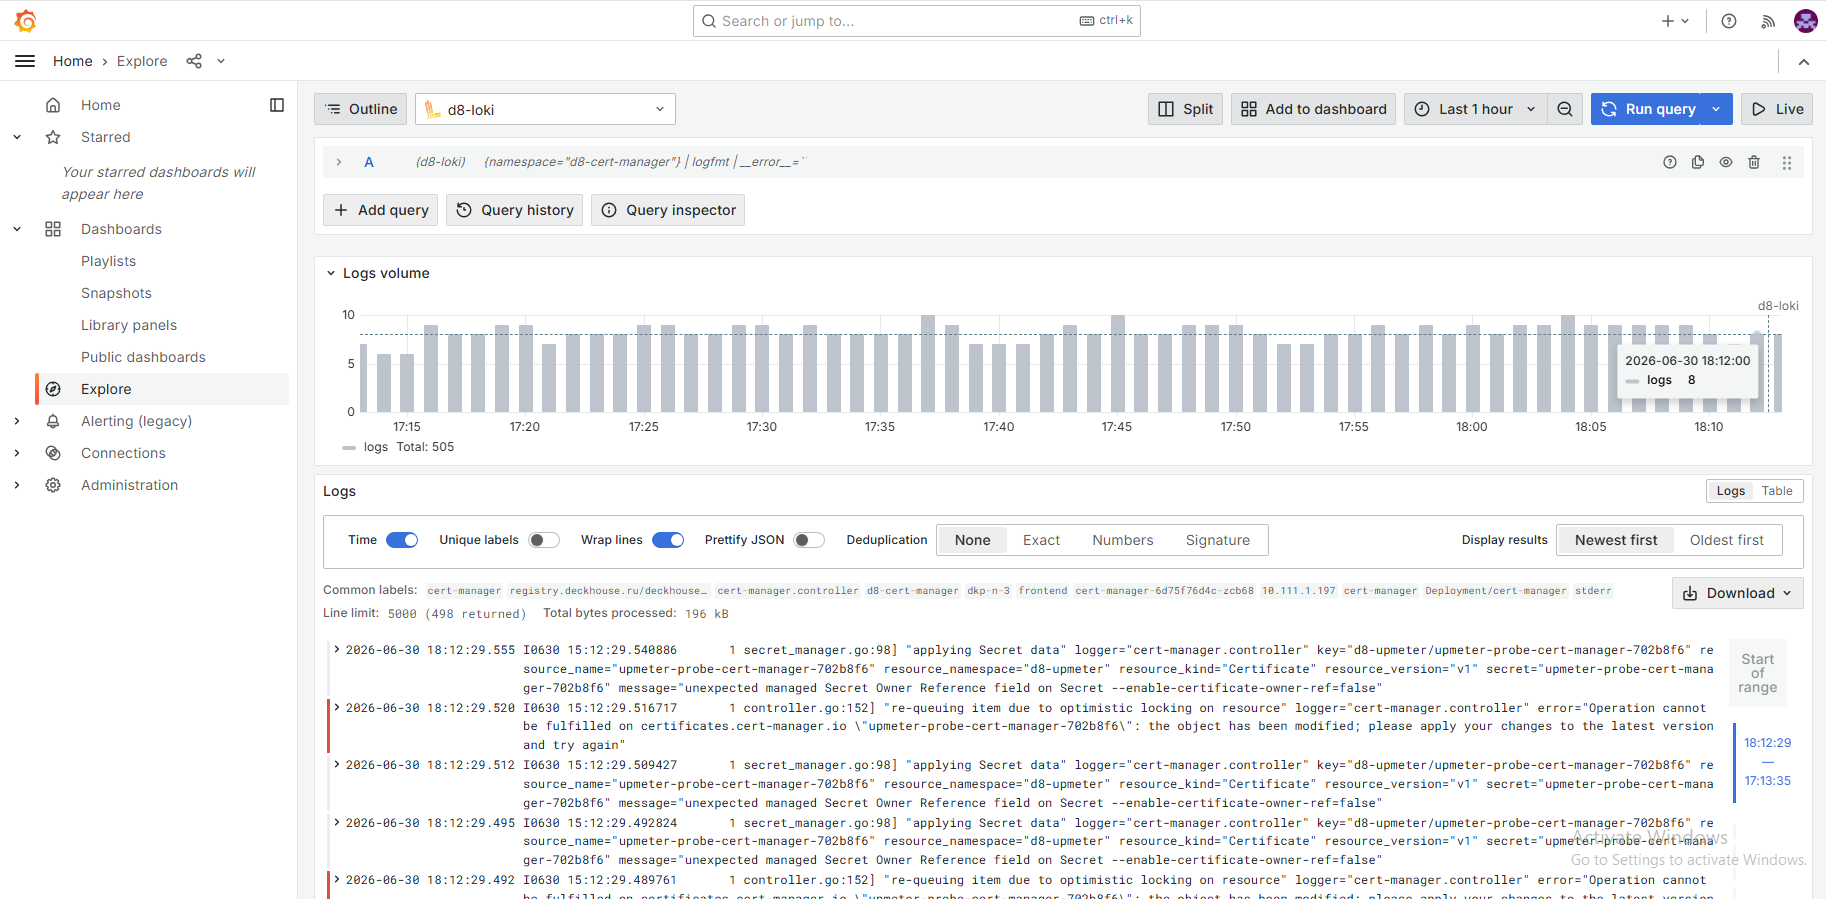Click the Run query button

click(1647, 109)
